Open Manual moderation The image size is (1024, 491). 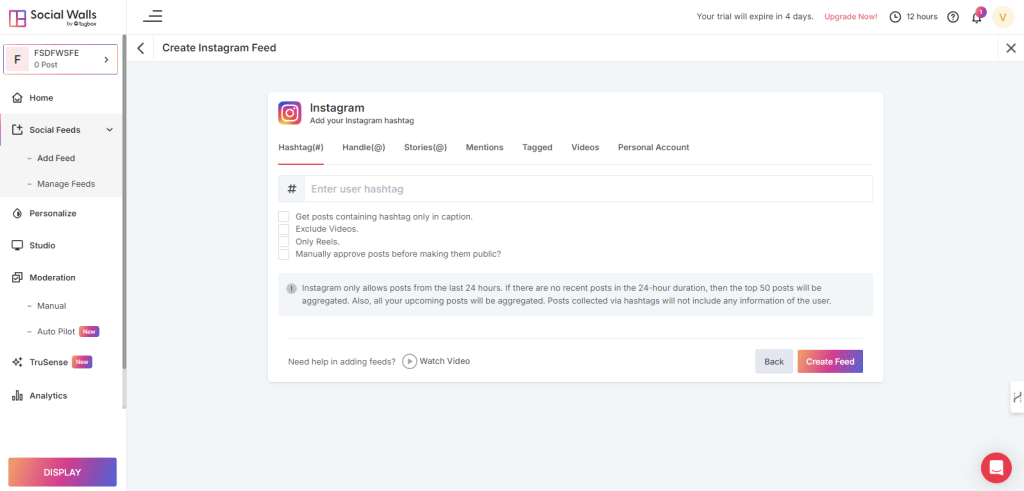tap(52, 306)
